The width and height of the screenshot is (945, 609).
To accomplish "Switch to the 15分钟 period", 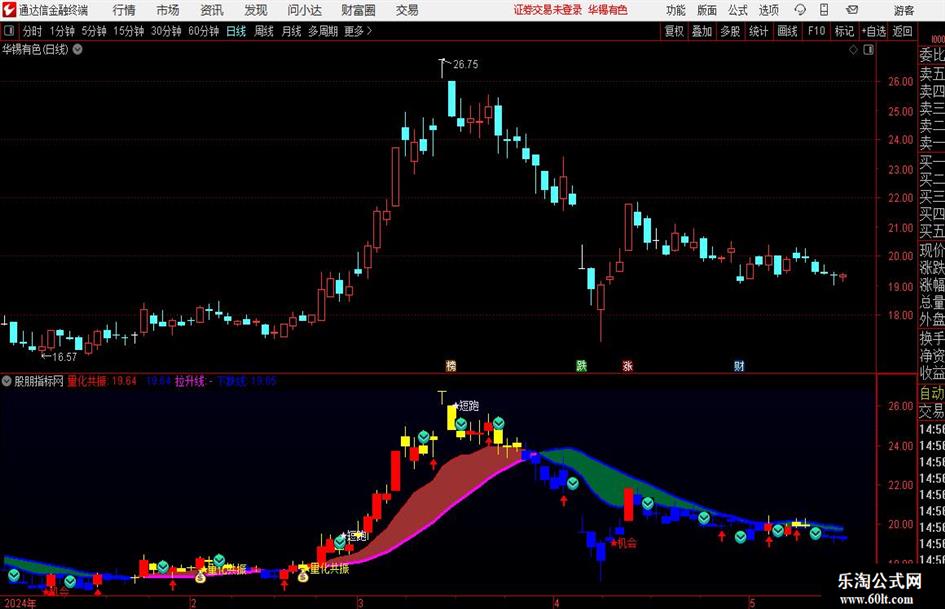I will click(x=128, y=31).
